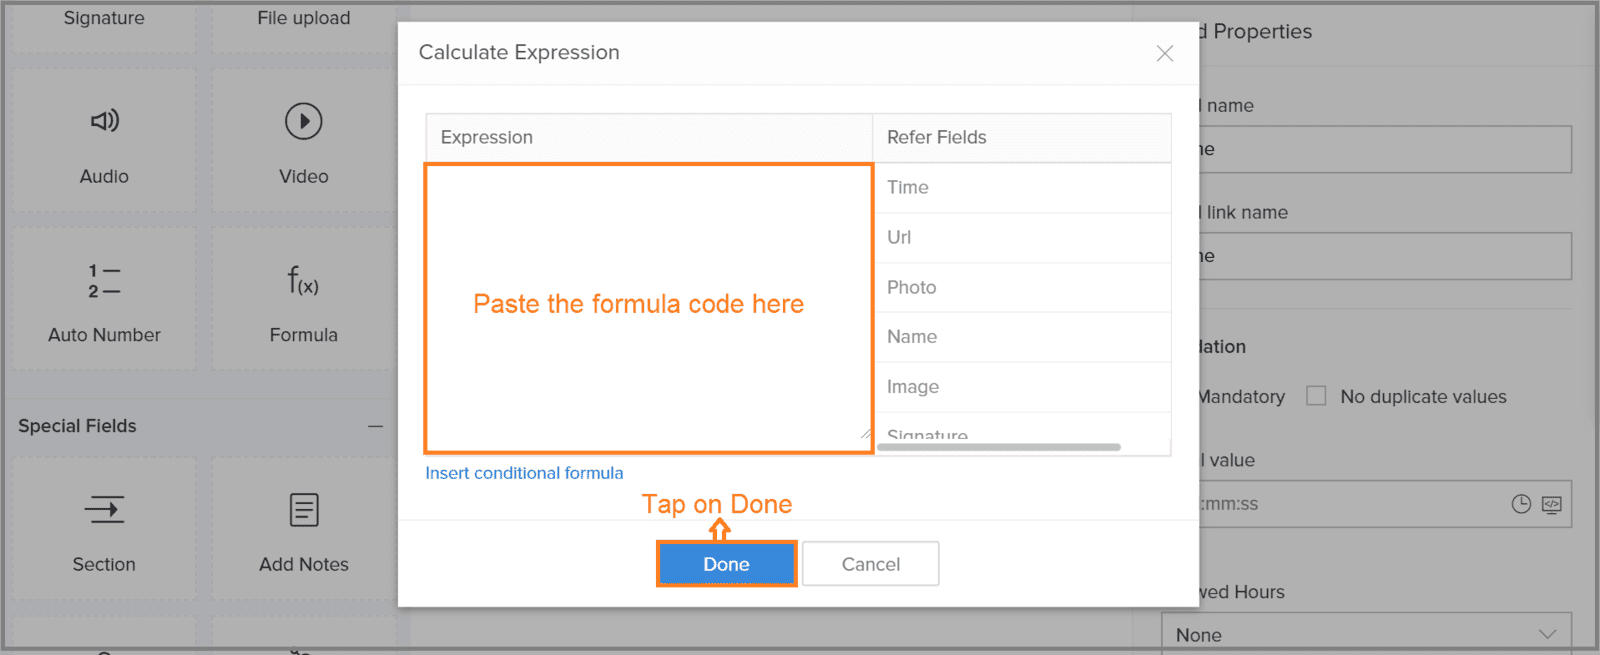Select the Audio field icon
The image size is (1600, 655).
pos(105,121)
